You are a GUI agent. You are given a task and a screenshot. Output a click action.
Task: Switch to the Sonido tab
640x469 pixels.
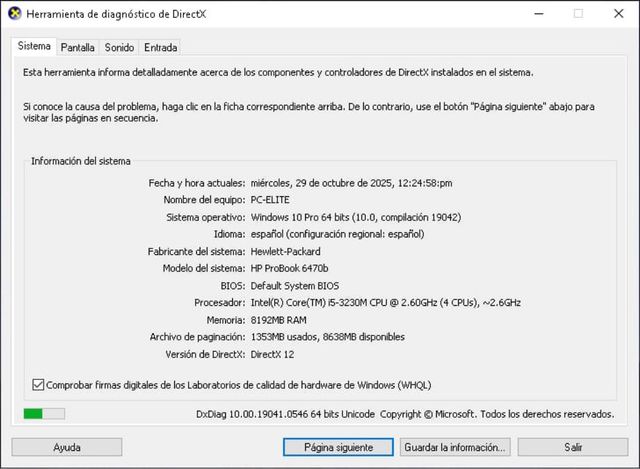(119, 48)
